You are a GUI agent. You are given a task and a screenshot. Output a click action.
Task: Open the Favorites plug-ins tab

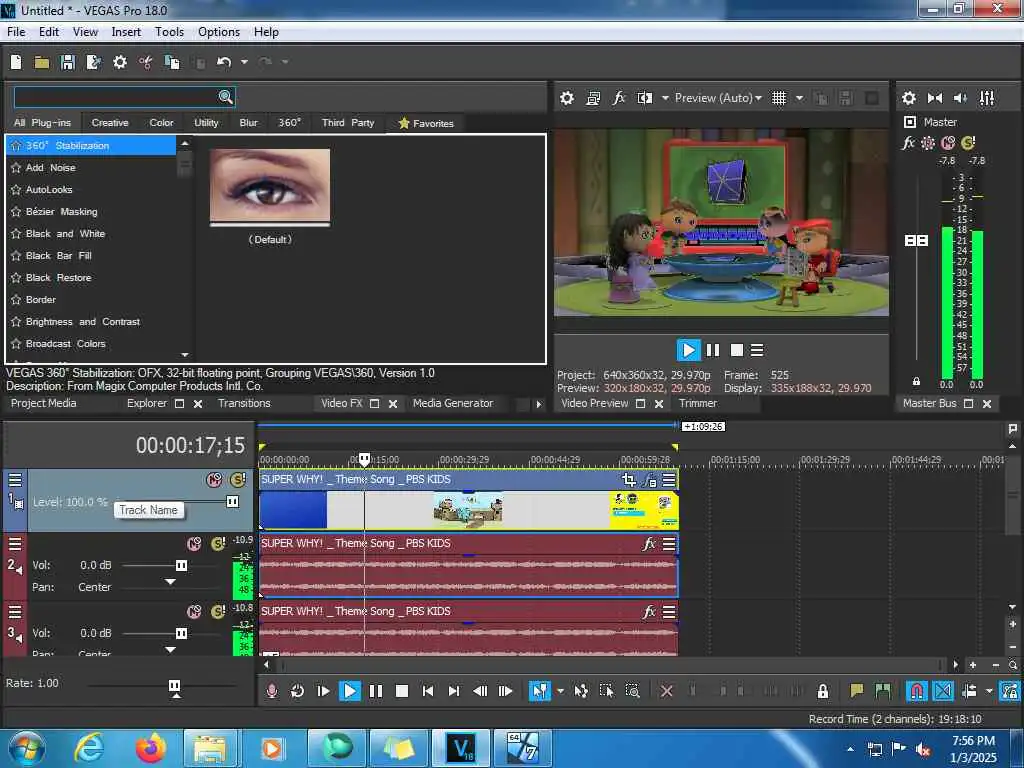426,123
